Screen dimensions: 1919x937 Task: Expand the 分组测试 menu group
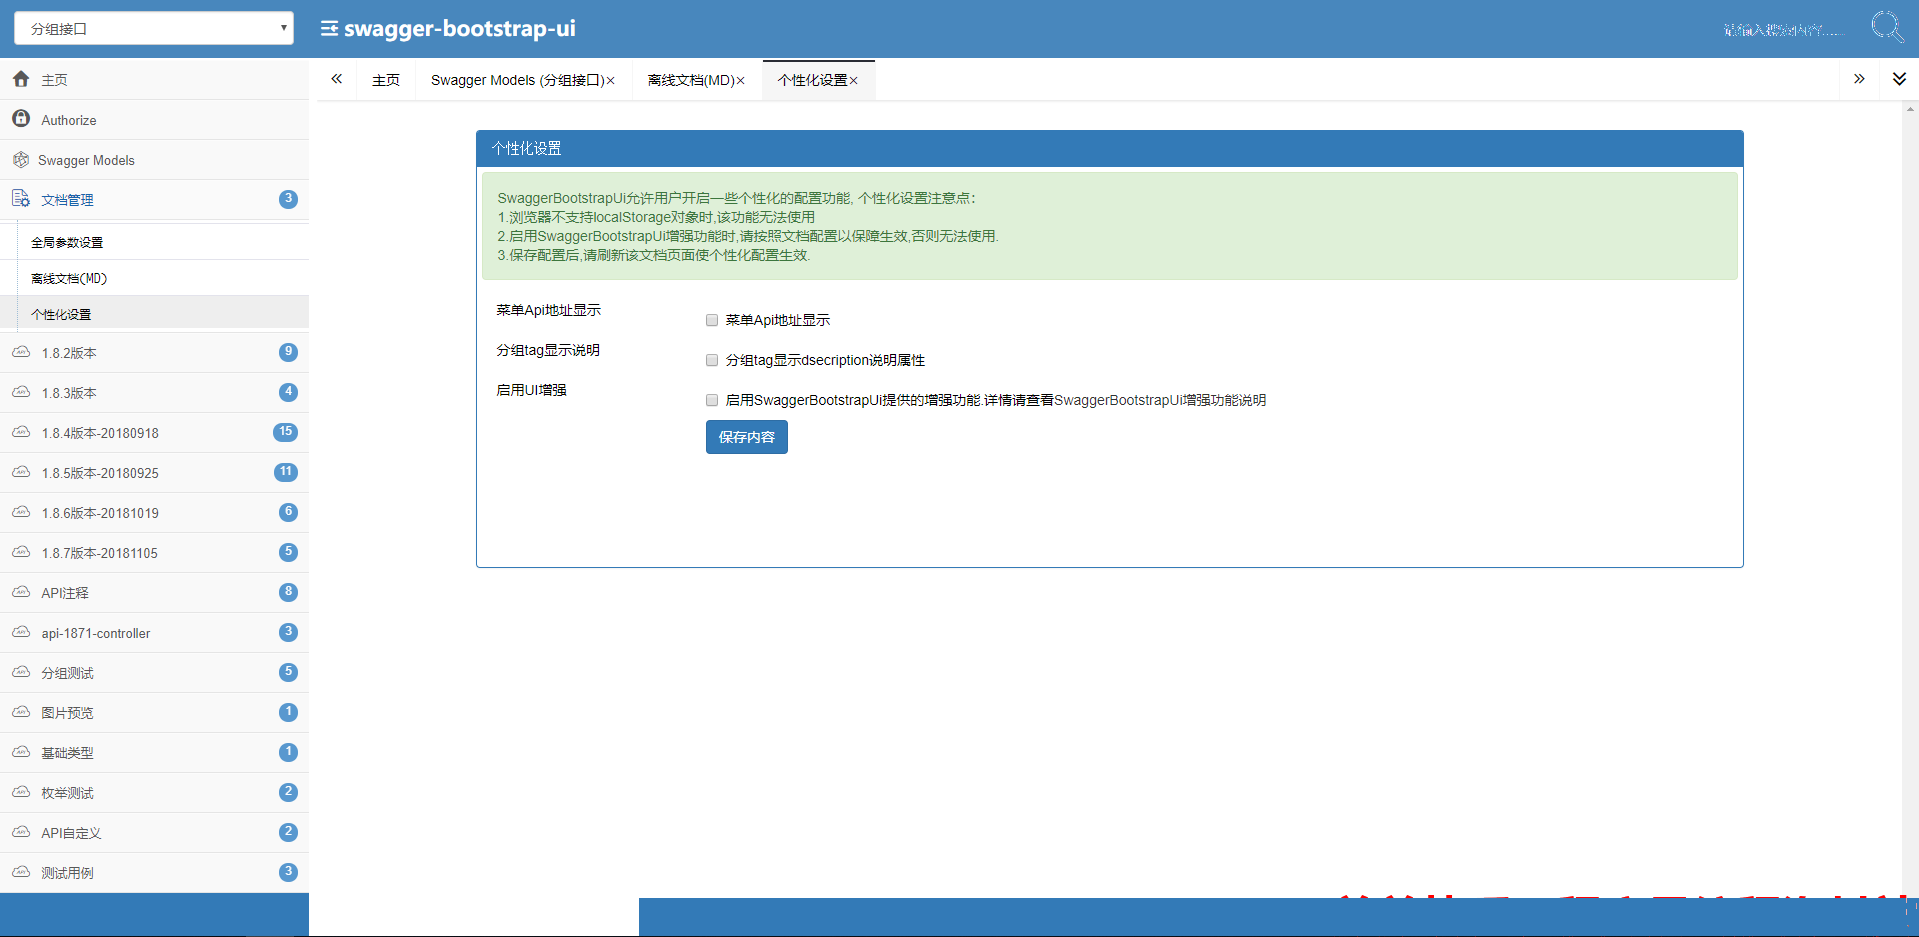tap(154, 673)
